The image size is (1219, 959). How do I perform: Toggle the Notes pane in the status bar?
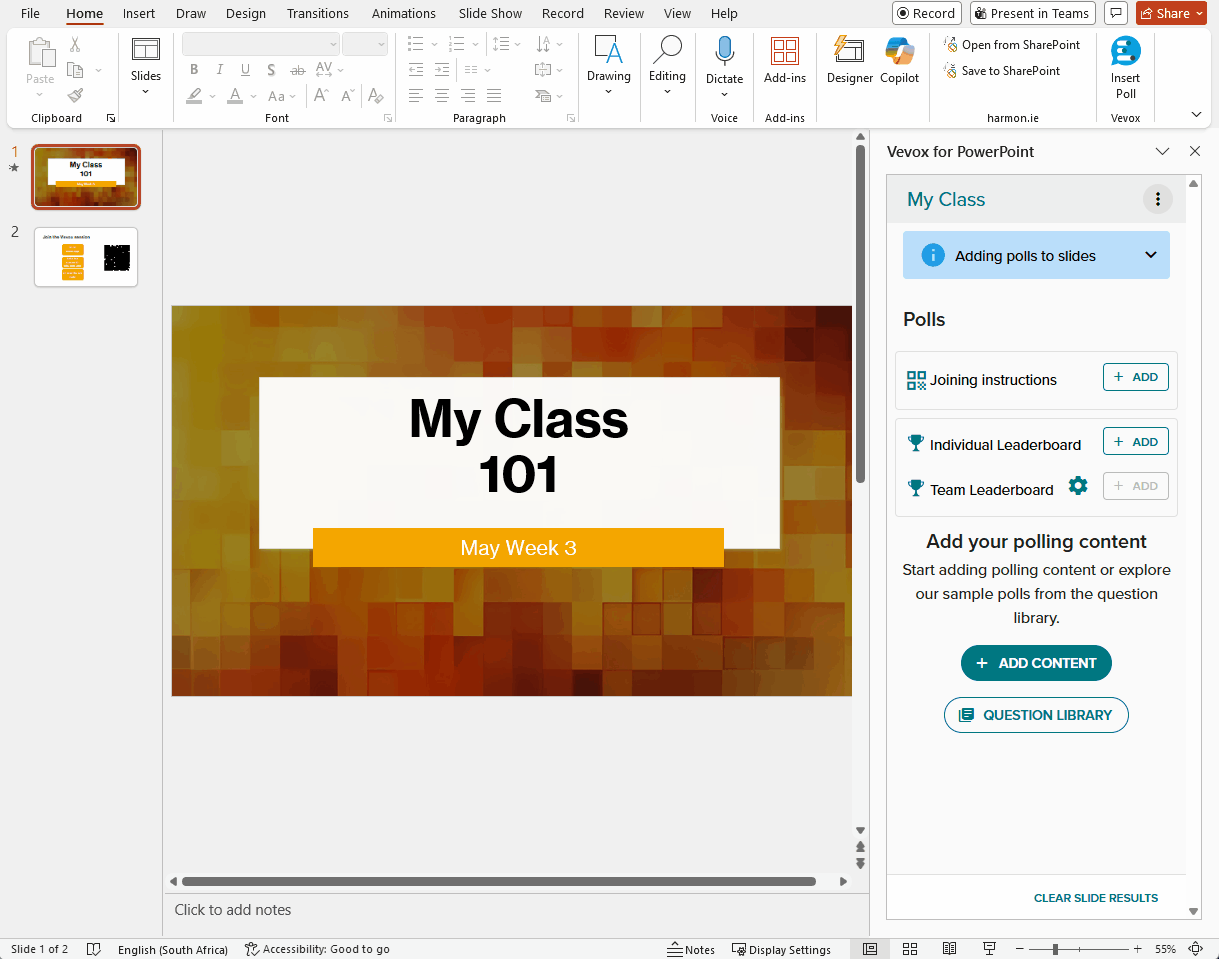point(691,948)
